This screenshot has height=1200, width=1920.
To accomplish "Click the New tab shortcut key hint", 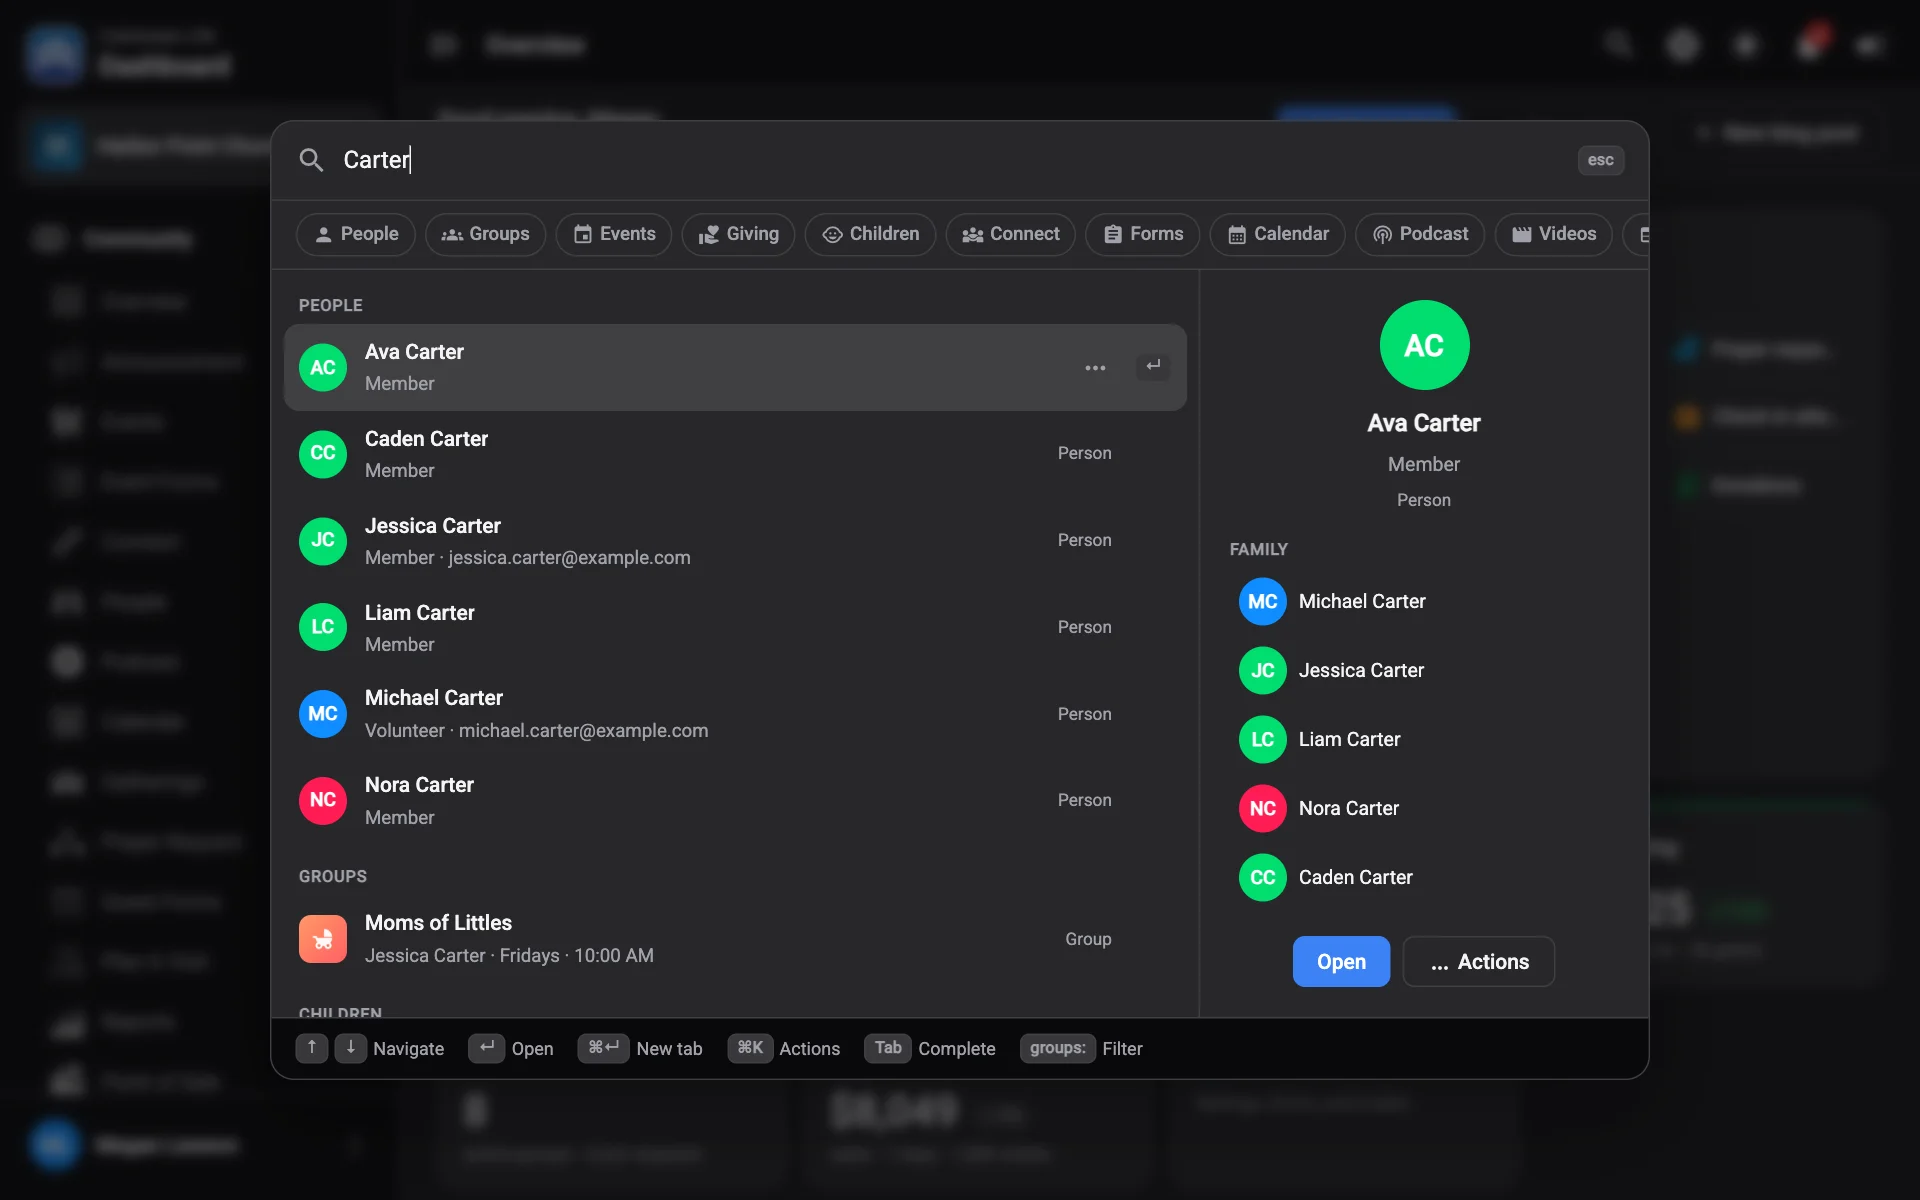I will click(x=640, y=1048).
